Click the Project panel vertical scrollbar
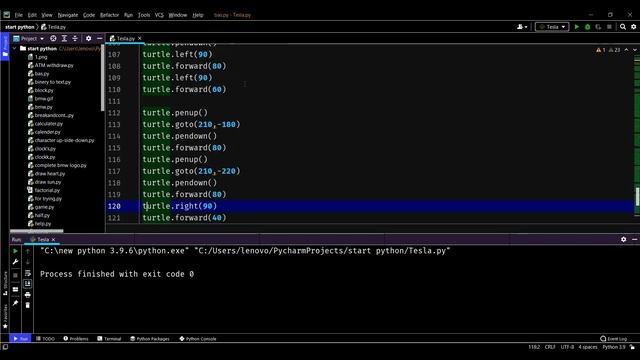 pyautogui.click(x=102, y=78)
